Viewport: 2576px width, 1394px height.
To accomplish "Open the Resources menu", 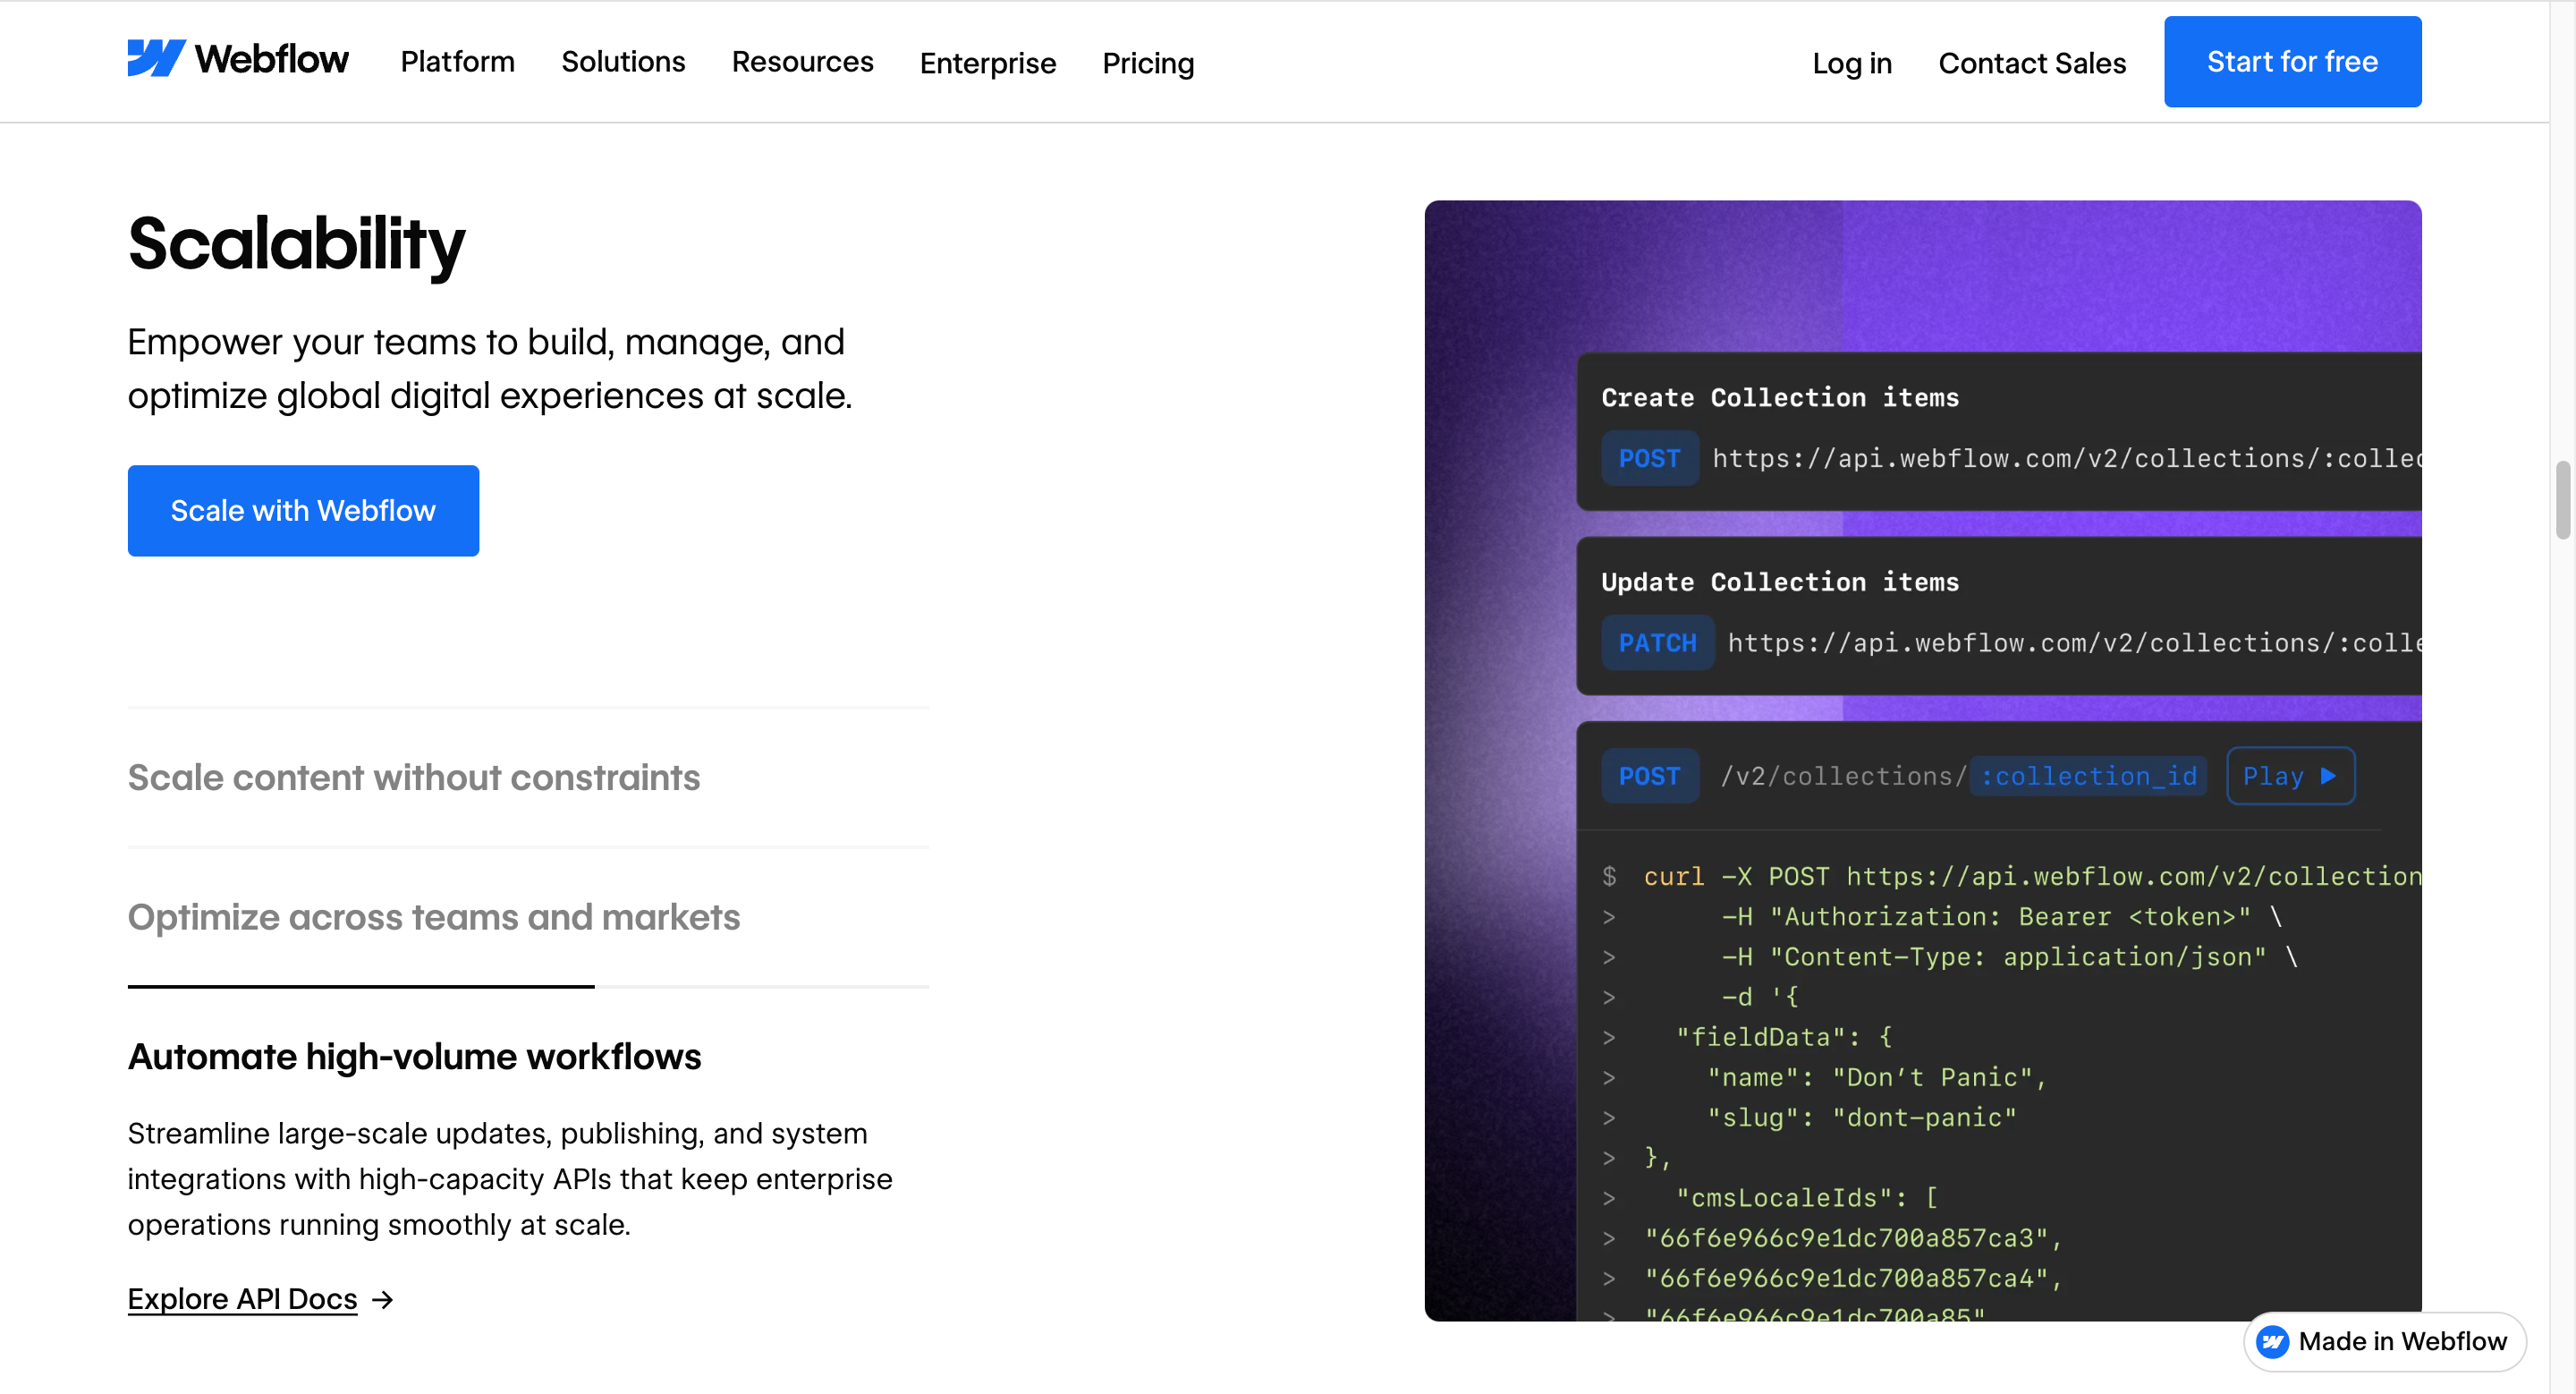I will (802, 62).
